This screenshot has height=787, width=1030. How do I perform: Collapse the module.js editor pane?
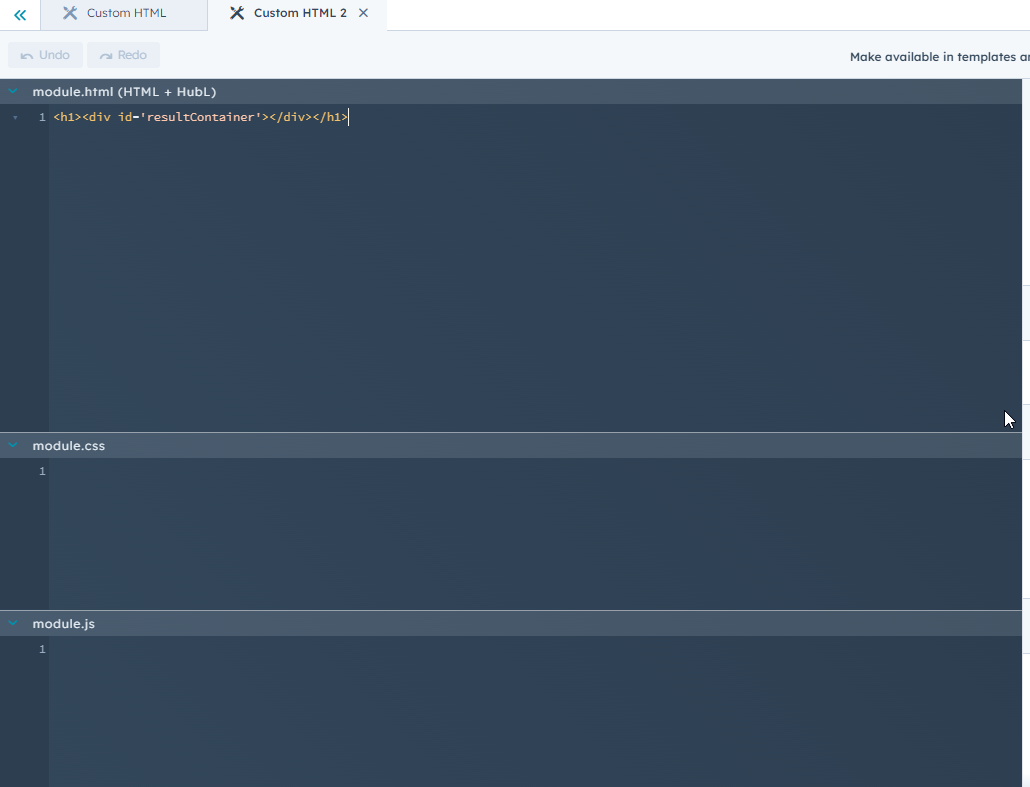tap(12, 623)
